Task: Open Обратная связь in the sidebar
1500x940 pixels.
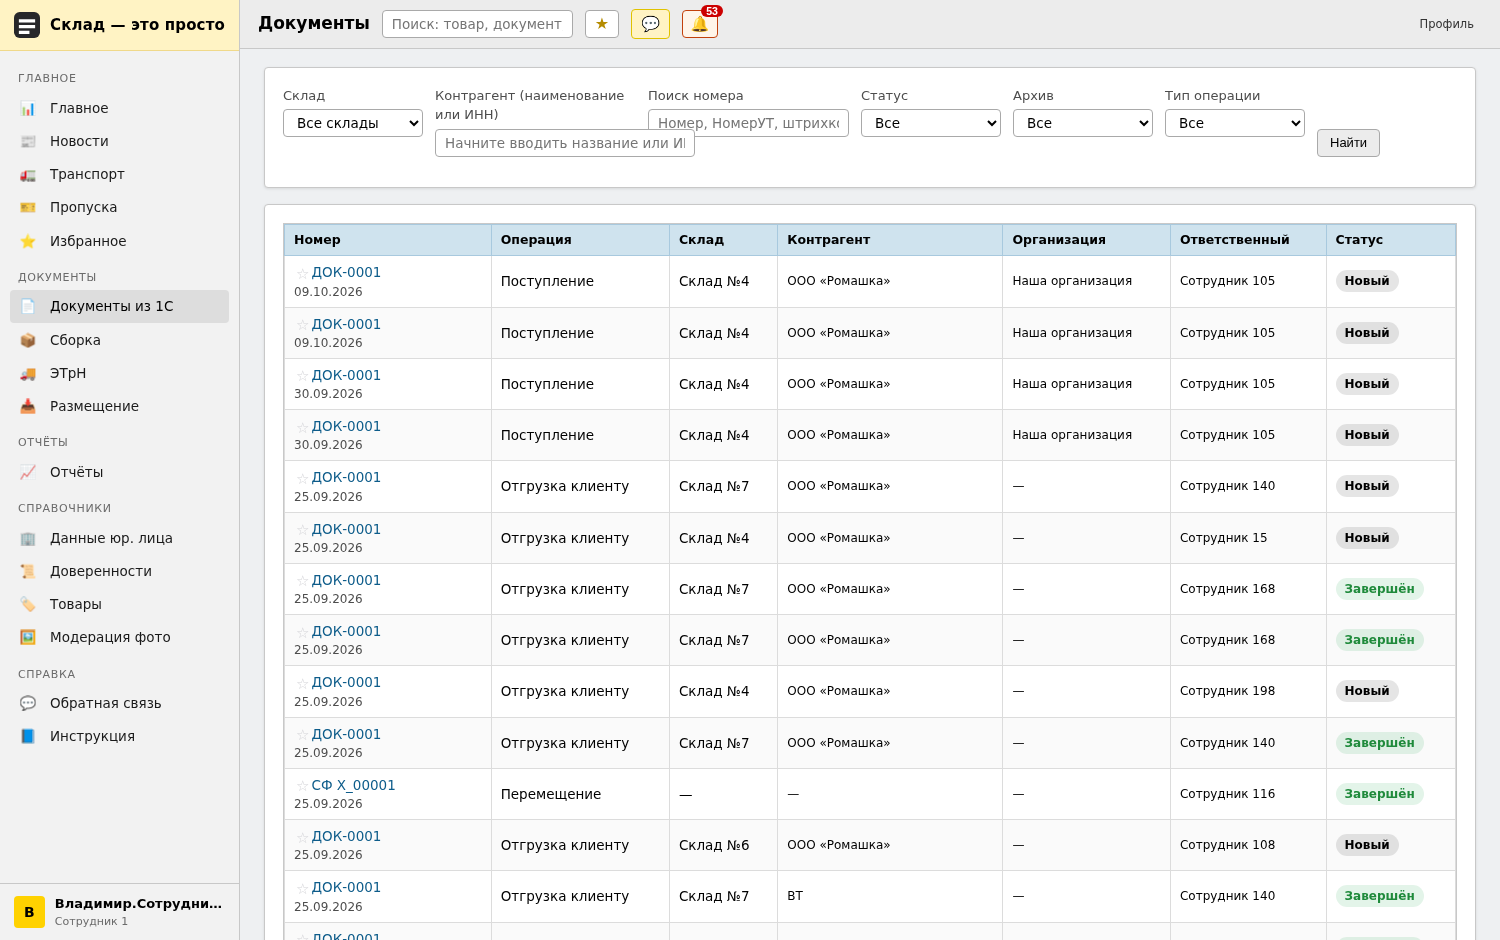Action: [119, 703]
